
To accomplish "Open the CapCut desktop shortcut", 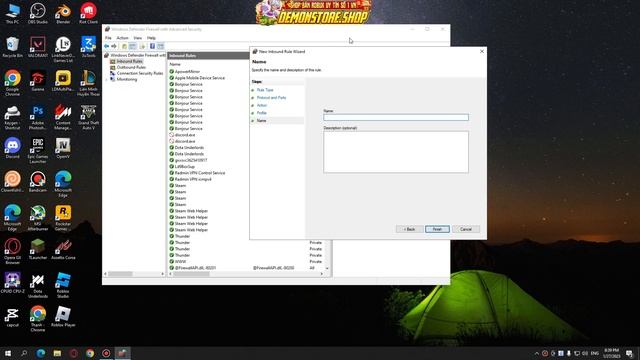I will click(13, 316).
